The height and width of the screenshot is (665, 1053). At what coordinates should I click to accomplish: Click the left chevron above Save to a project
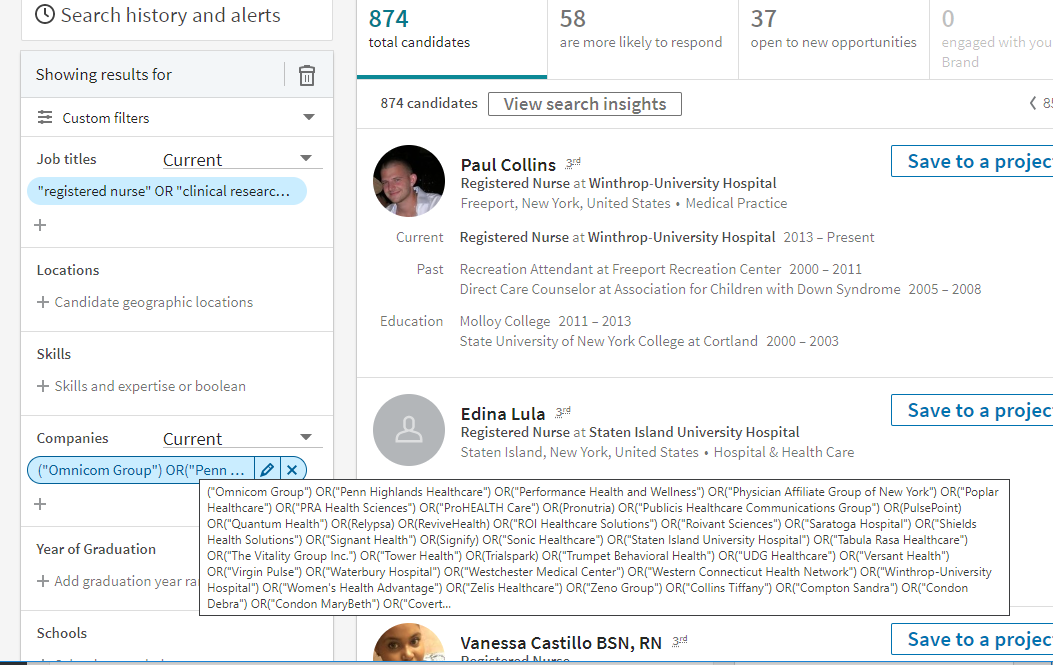tap(1033, 102)
